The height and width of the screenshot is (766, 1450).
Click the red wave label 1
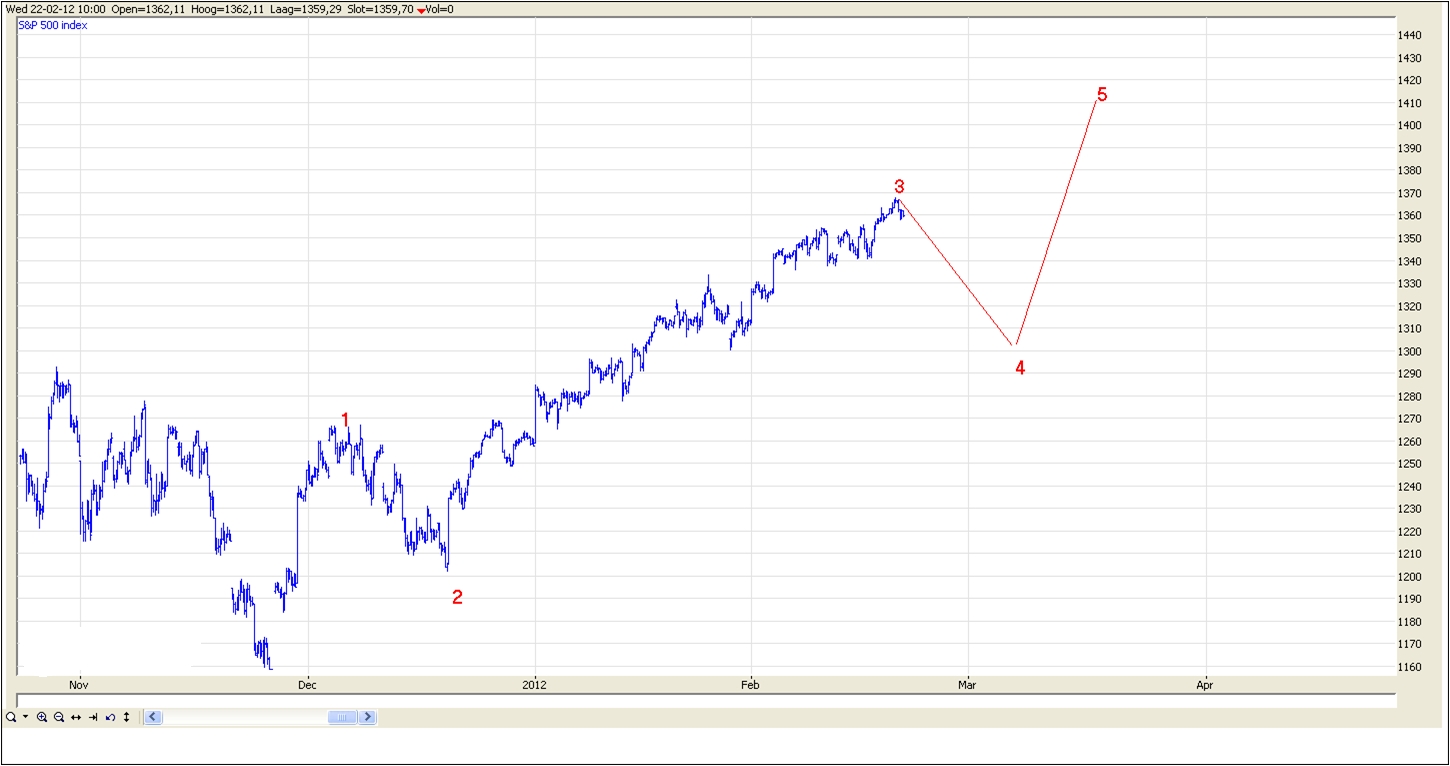pyautogui.click(x=346, y=420)
